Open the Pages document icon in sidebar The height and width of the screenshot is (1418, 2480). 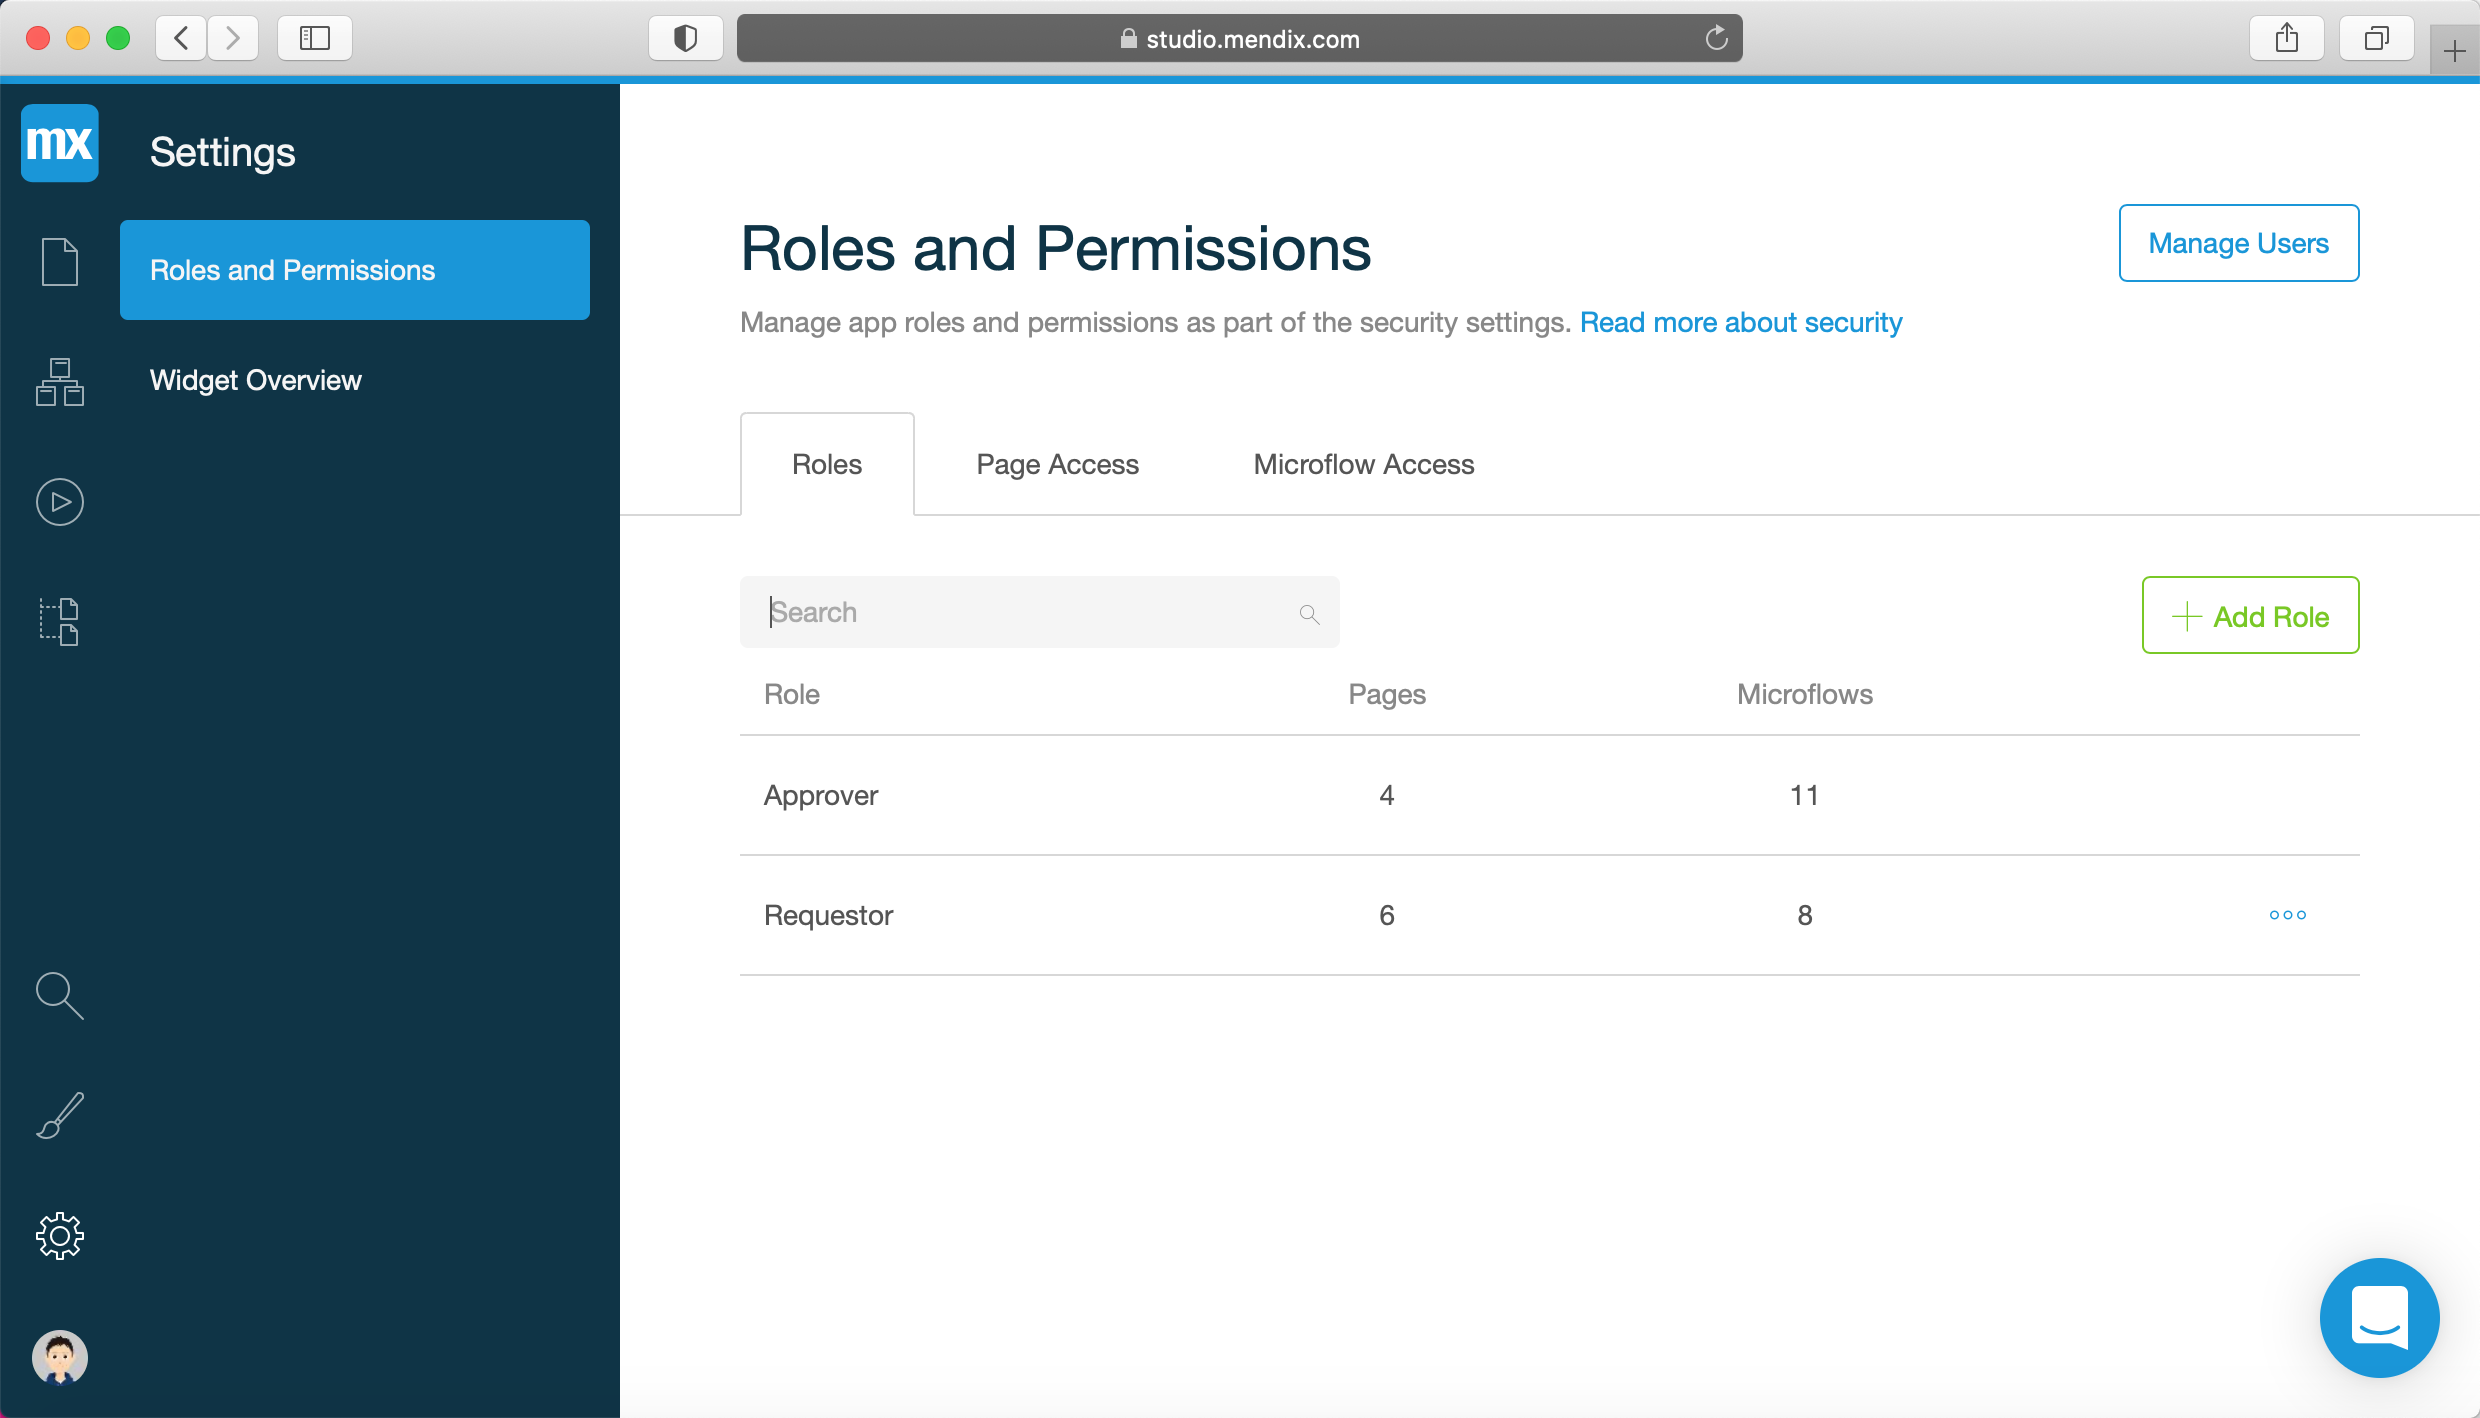point(60,262)
